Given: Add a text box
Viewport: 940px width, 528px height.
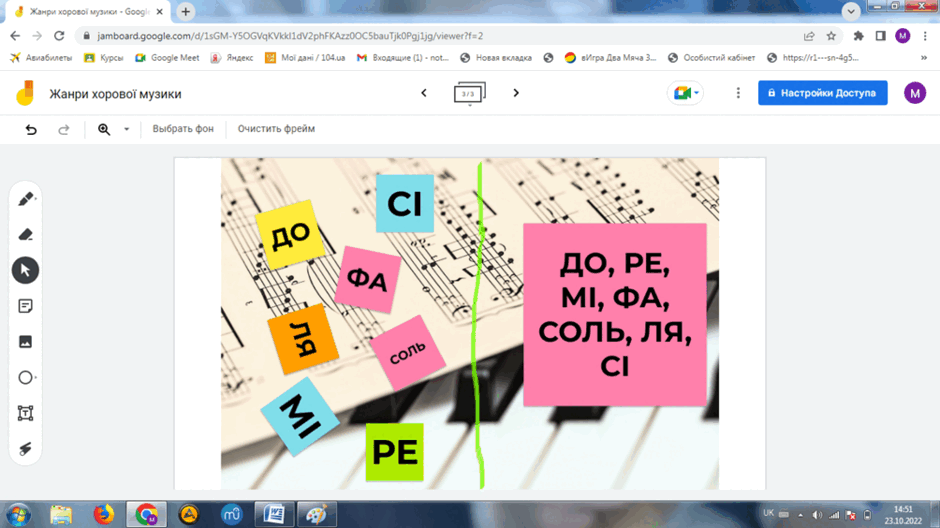Looking at the screenshot, I should [x=25, y=413].
